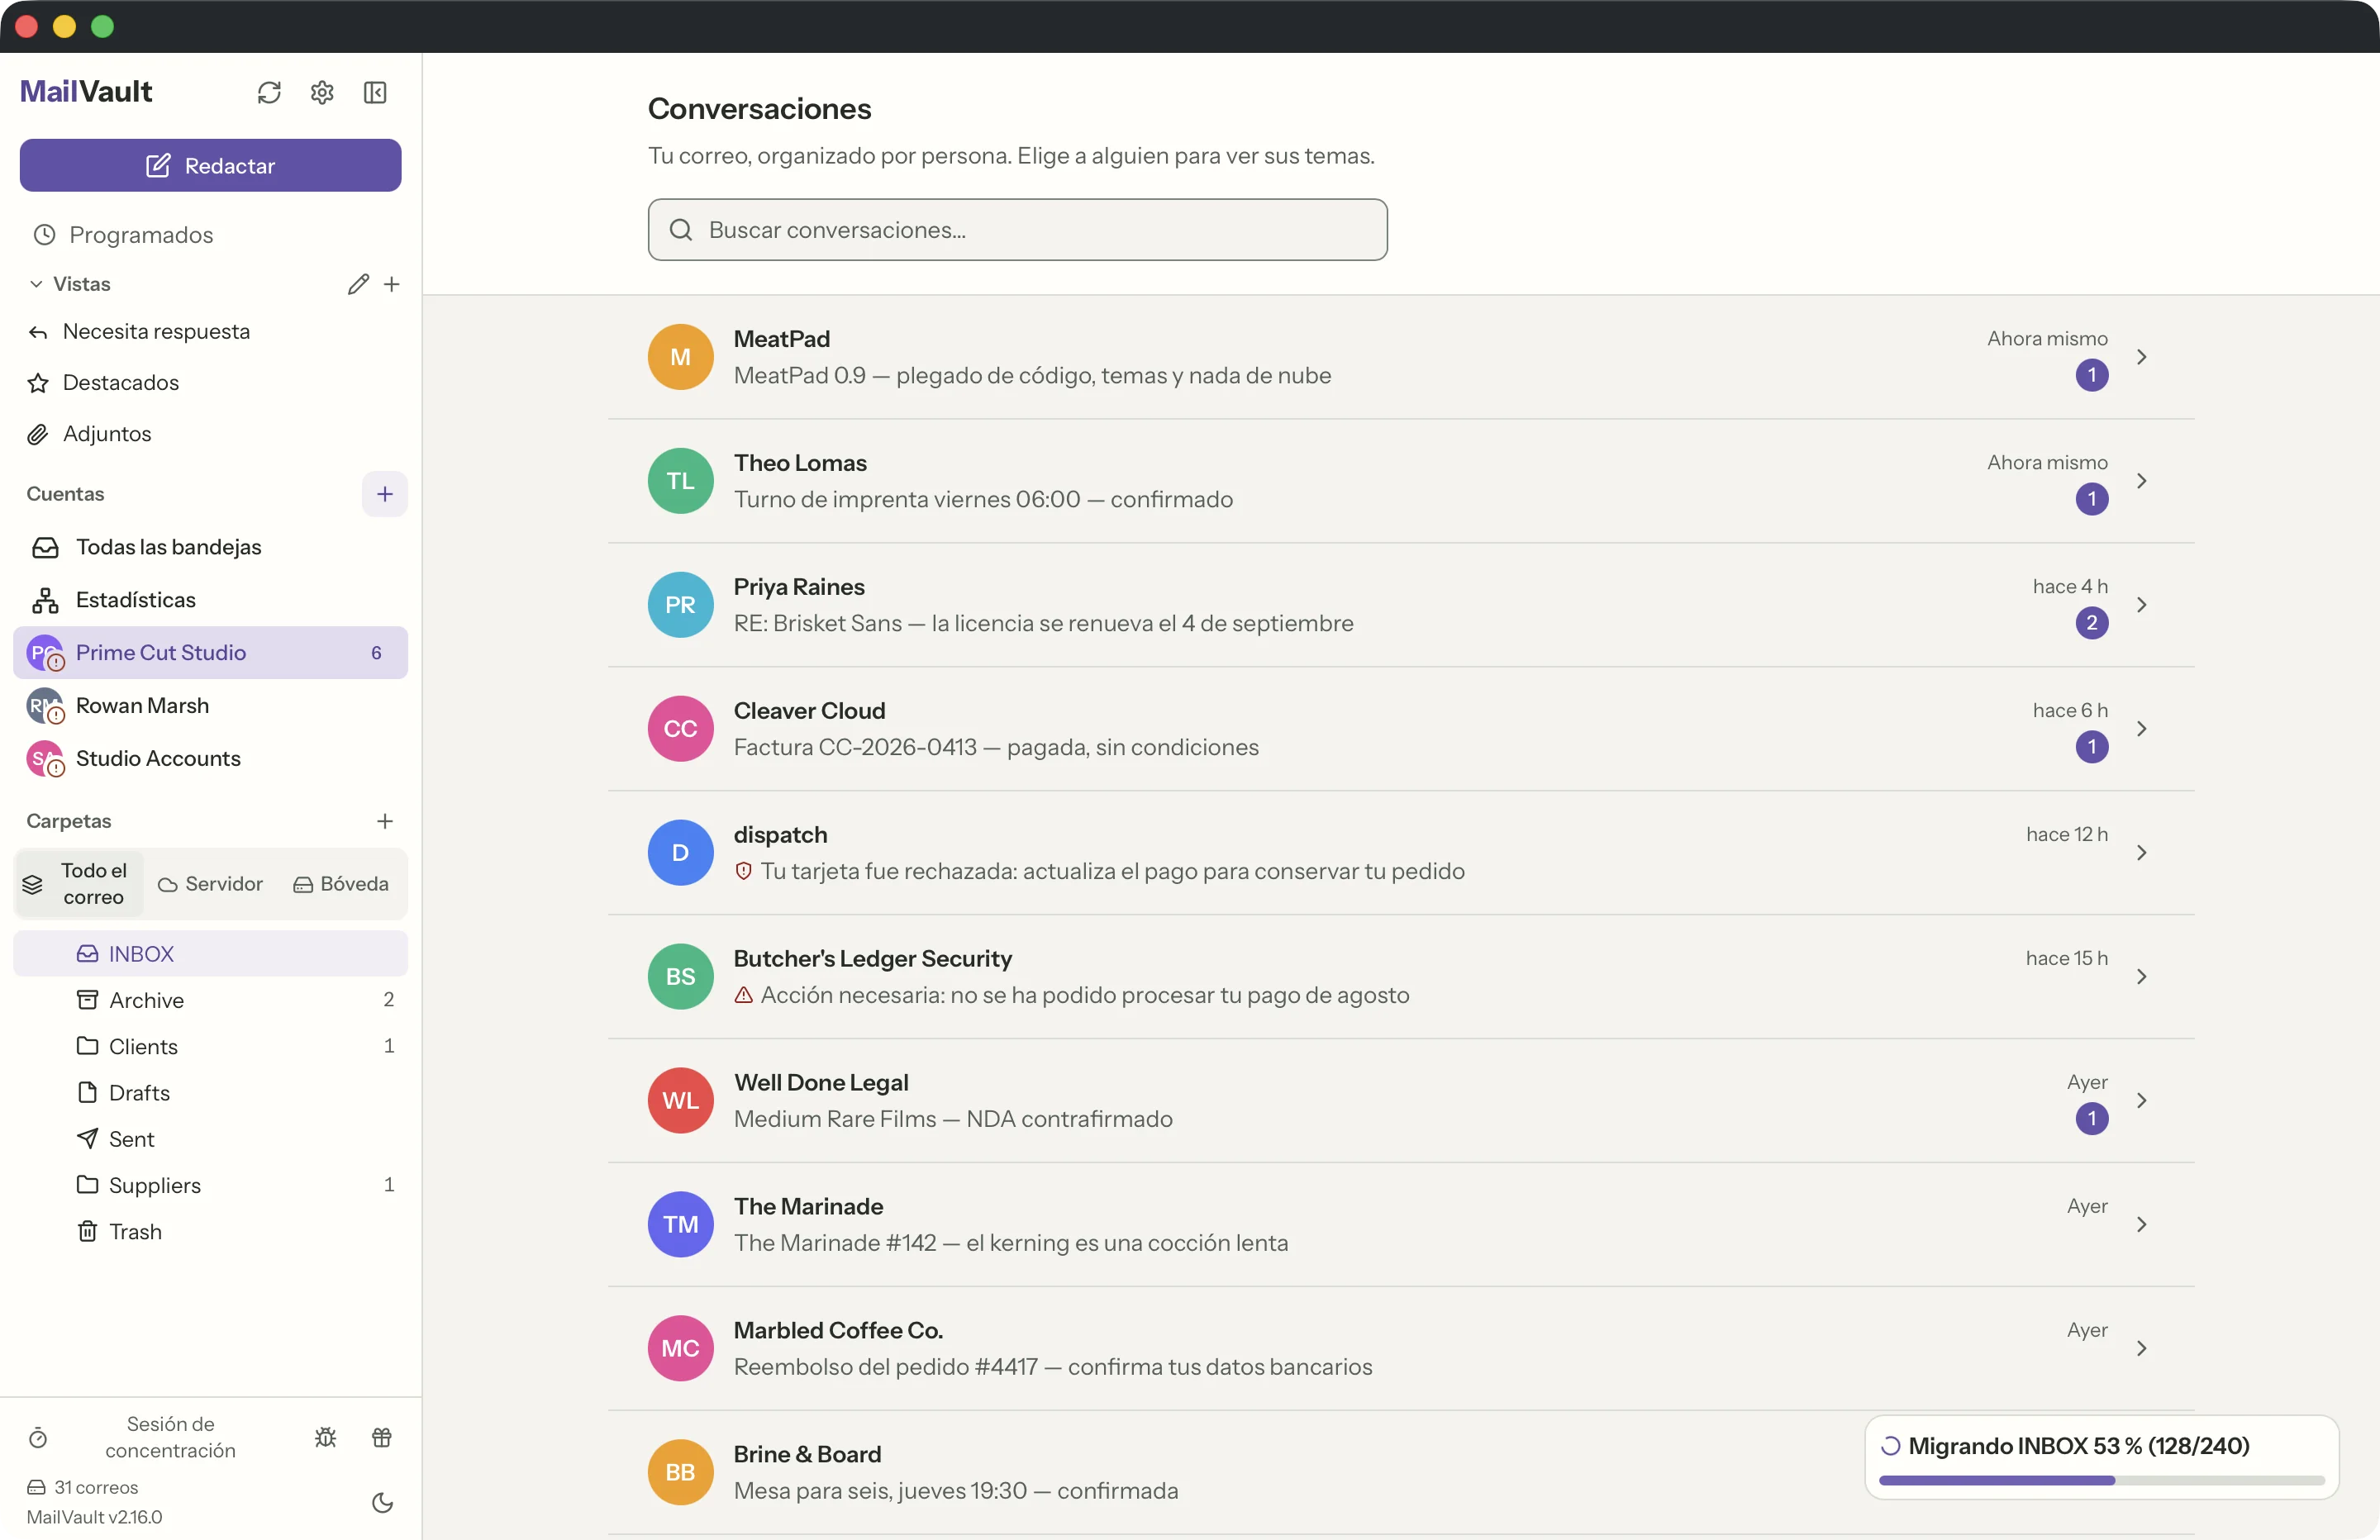This screenshot has height=1540, width=2380.
Task: Toggle dark mode moon icon
Action: pyautogui.click(x=382, y=1502)
